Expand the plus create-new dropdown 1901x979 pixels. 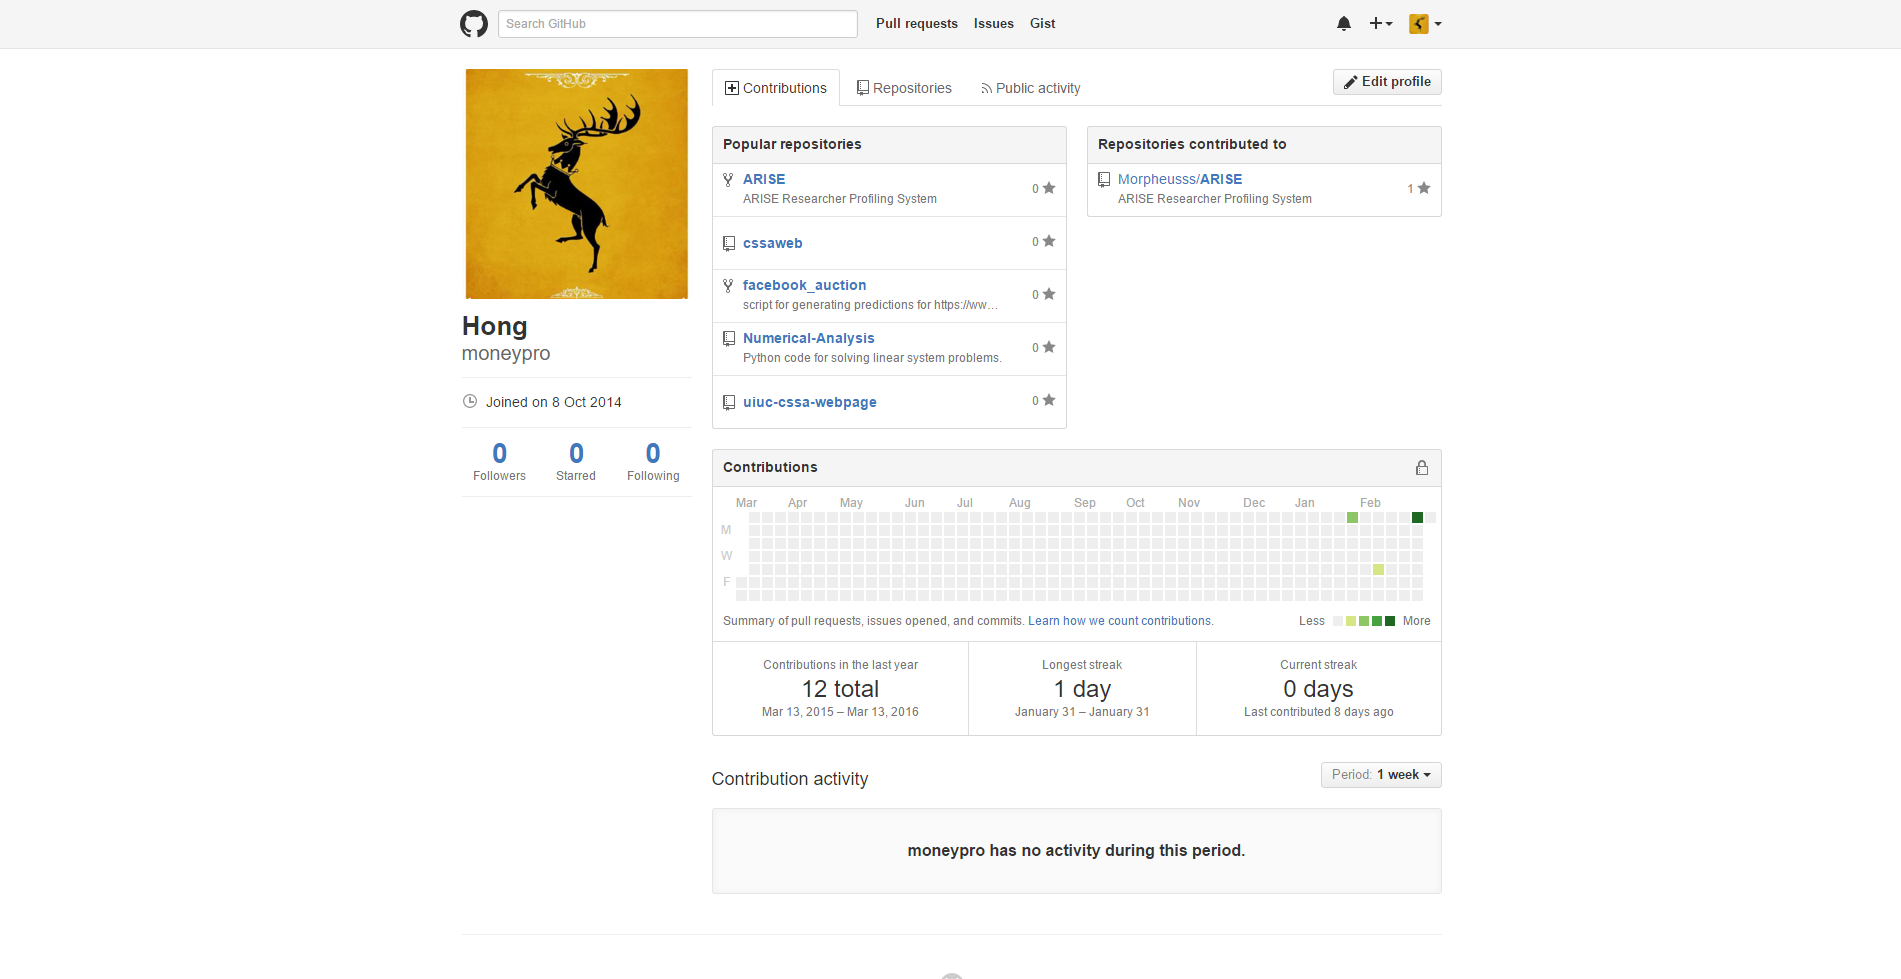(x=1380, y=24)
